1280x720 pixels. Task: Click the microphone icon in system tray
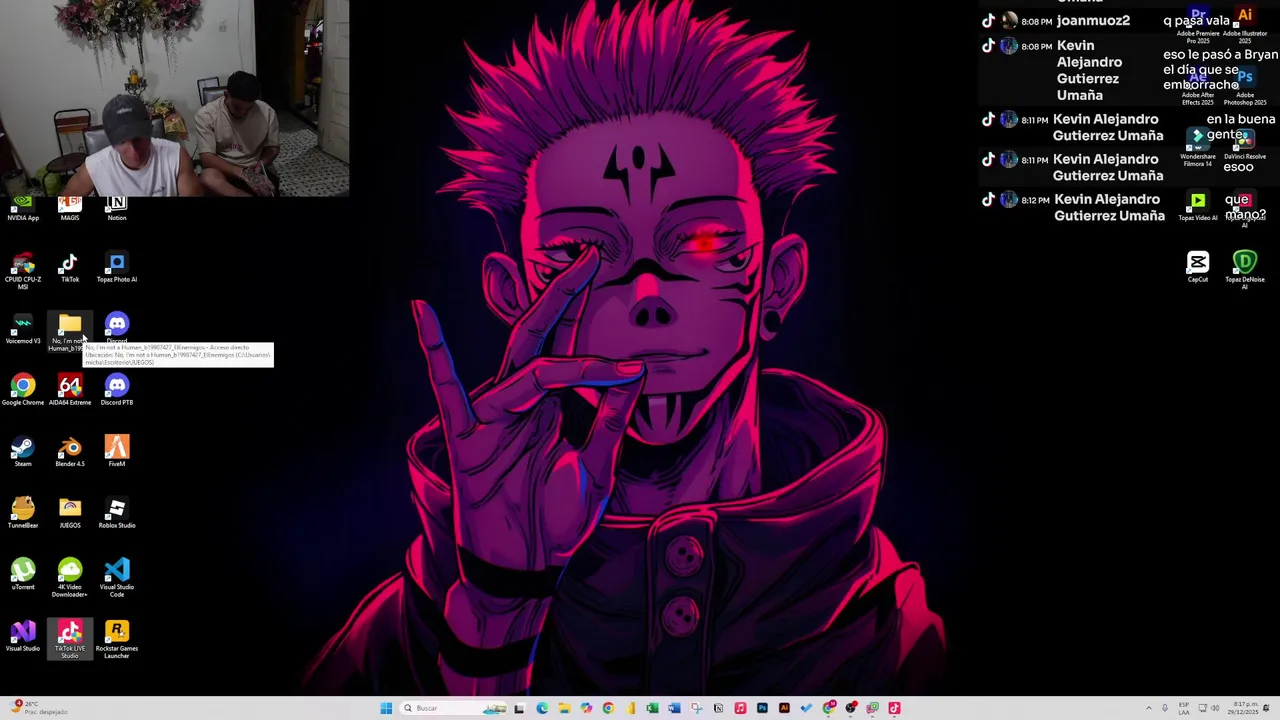coord(1164,708)
